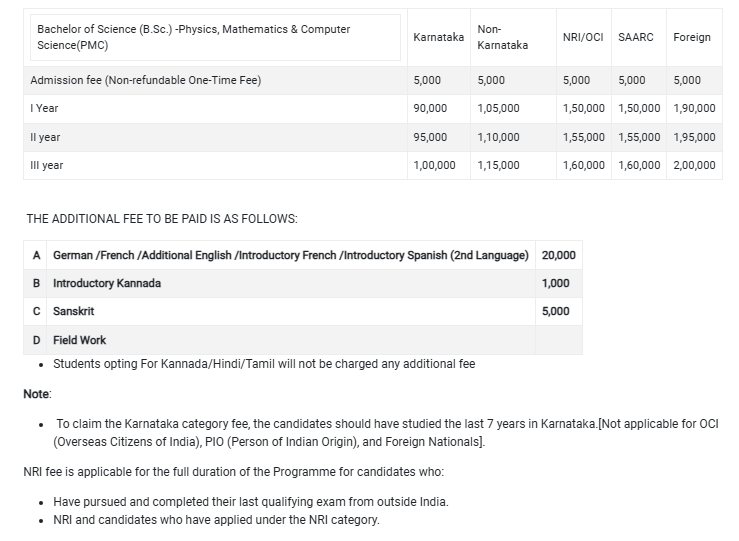Click the Admission fee row label

(x=146, y=80)
